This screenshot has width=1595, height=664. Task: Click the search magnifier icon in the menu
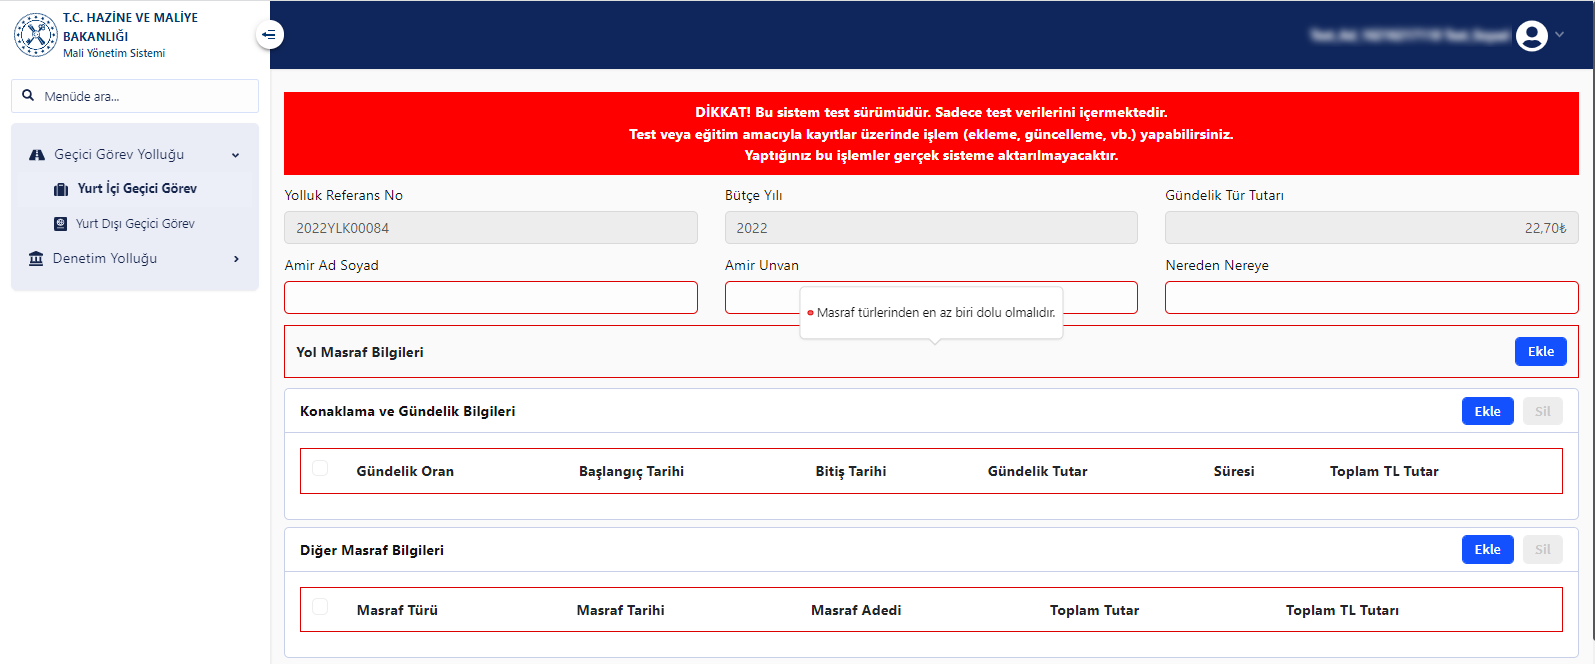(28, 96)
